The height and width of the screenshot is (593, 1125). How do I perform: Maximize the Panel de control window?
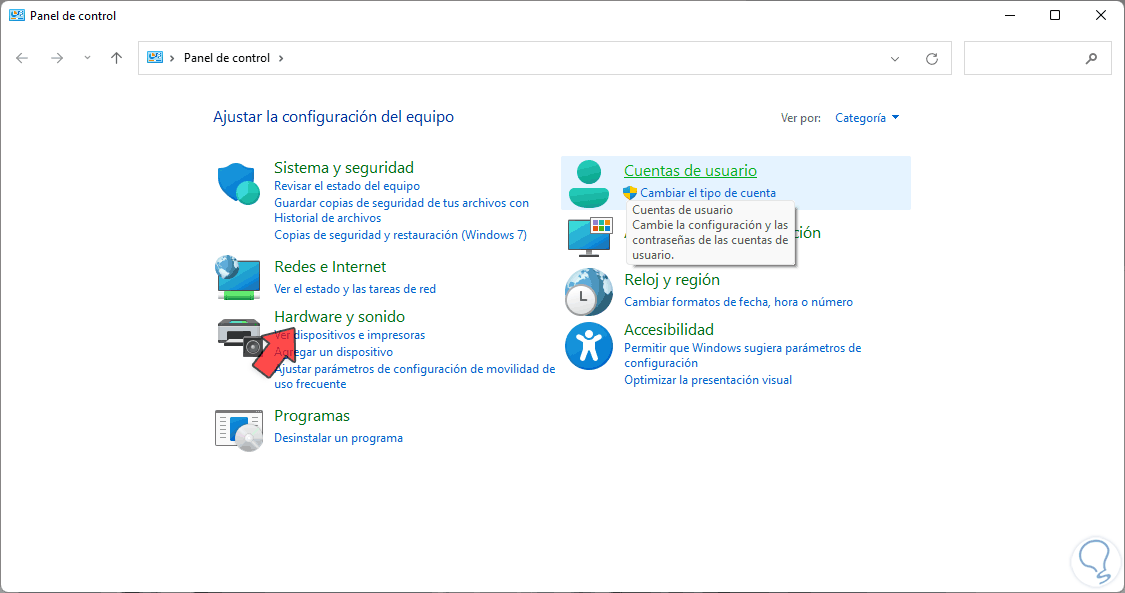1055,15
